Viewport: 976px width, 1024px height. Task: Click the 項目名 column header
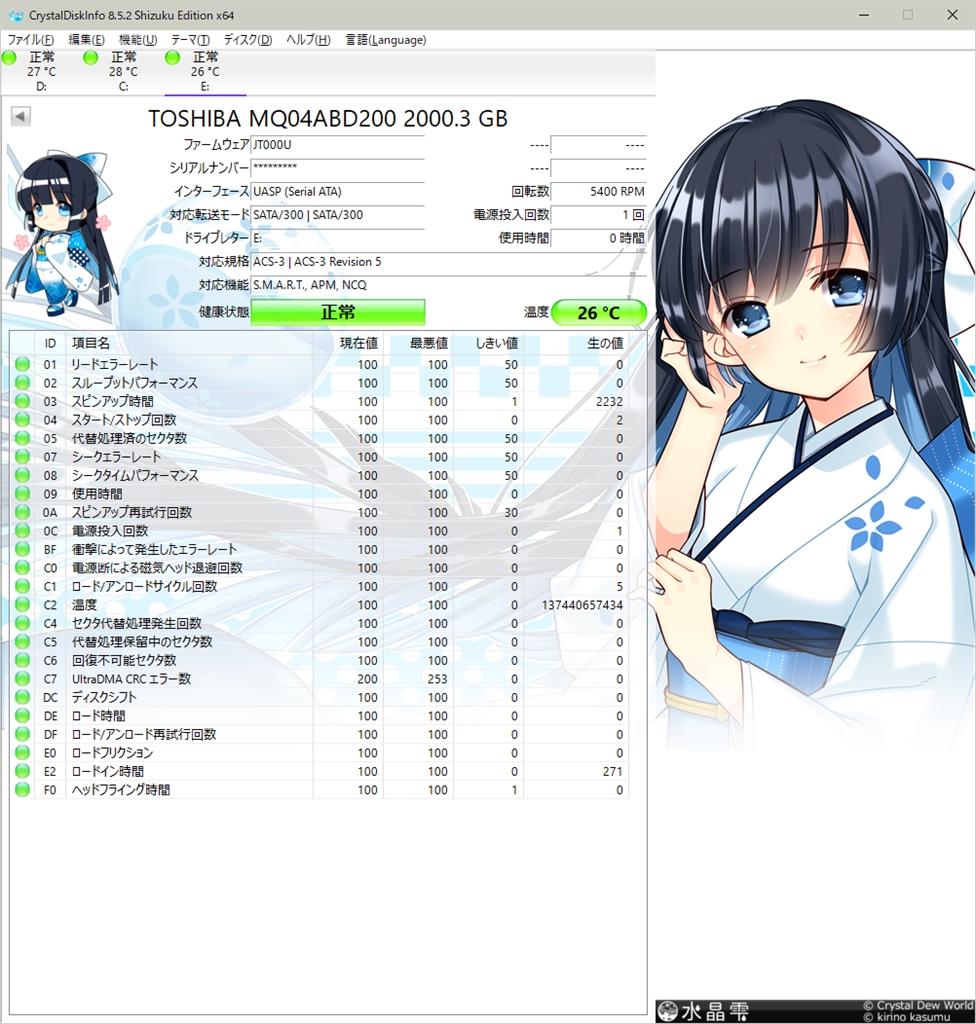[x=189, y=344]
